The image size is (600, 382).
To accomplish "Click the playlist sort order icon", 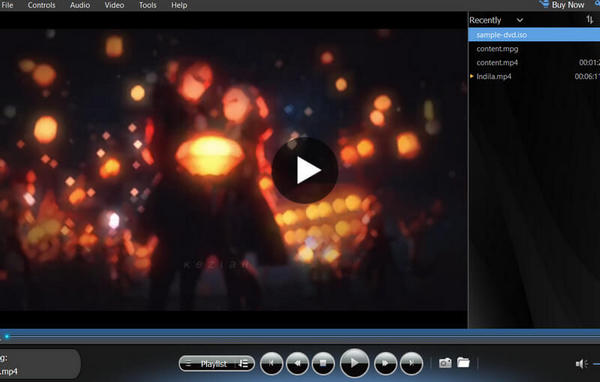I will [x=589, y=20].
